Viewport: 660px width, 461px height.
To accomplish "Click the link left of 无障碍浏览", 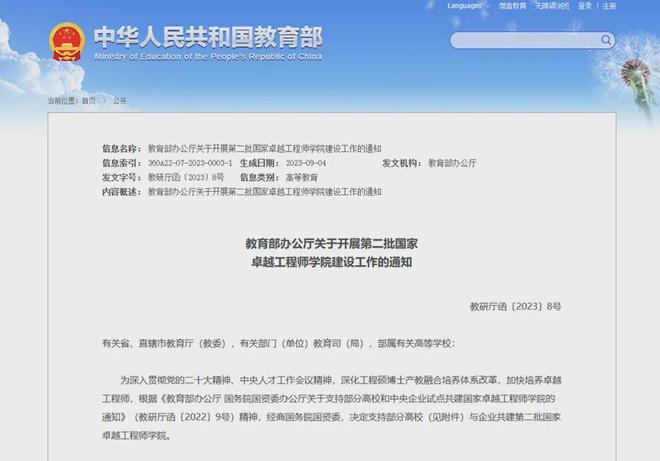I will [x=512, y=6].
